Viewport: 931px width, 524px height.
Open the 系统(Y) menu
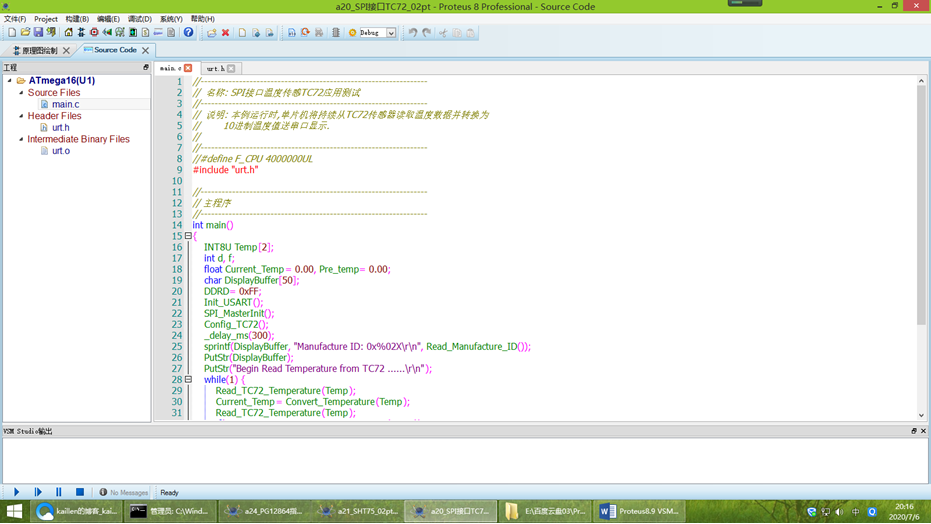(171, 19)
